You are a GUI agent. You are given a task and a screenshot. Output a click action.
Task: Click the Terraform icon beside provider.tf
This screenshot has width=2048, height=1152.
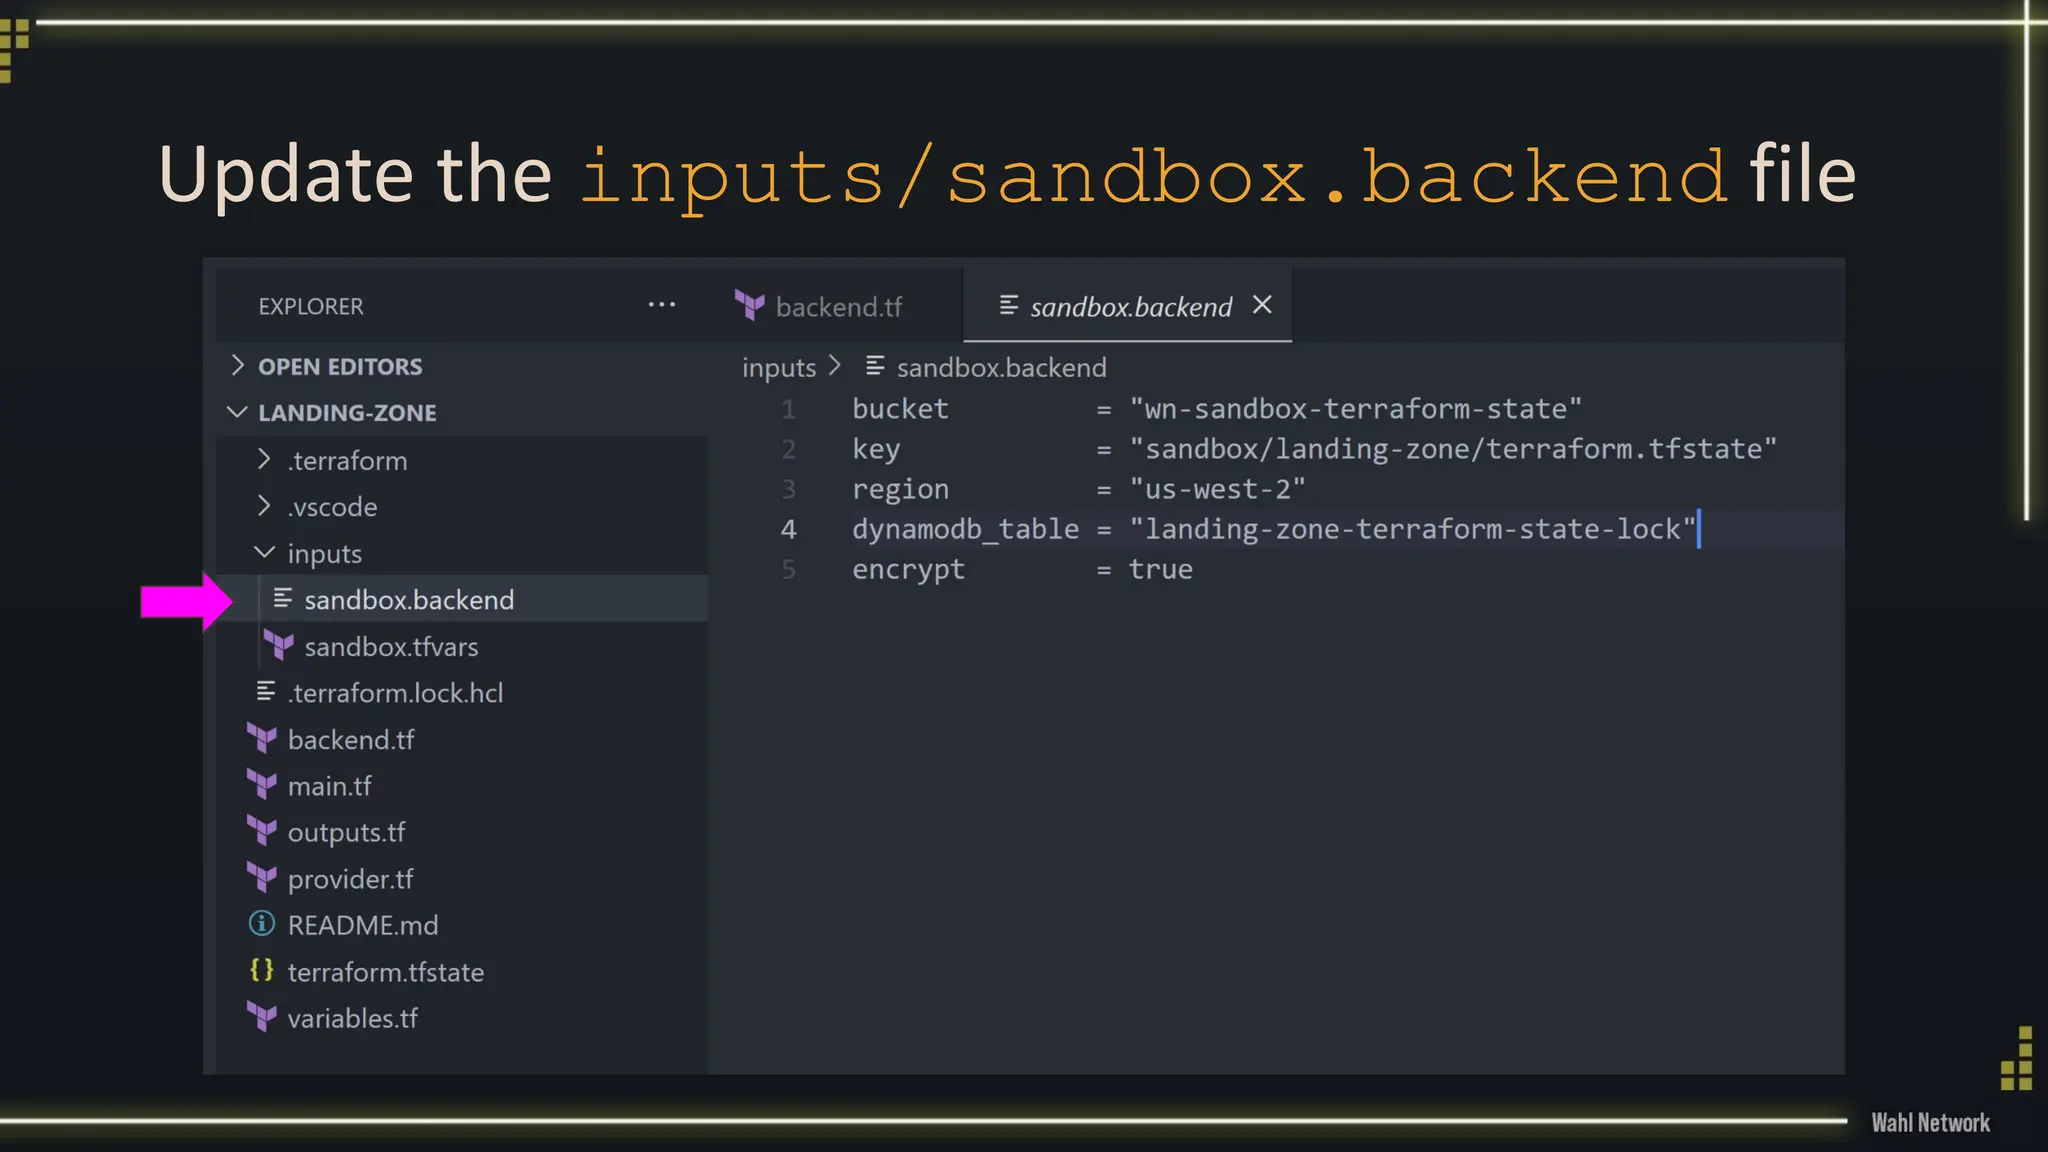[262, 878]
